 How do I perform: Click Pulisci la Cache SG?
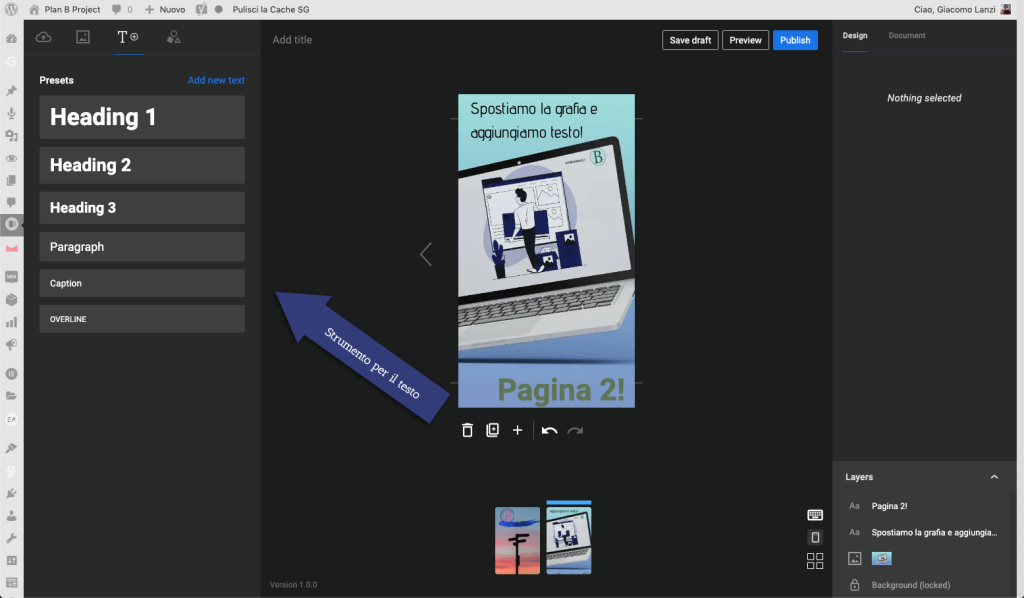click(271, 9)
